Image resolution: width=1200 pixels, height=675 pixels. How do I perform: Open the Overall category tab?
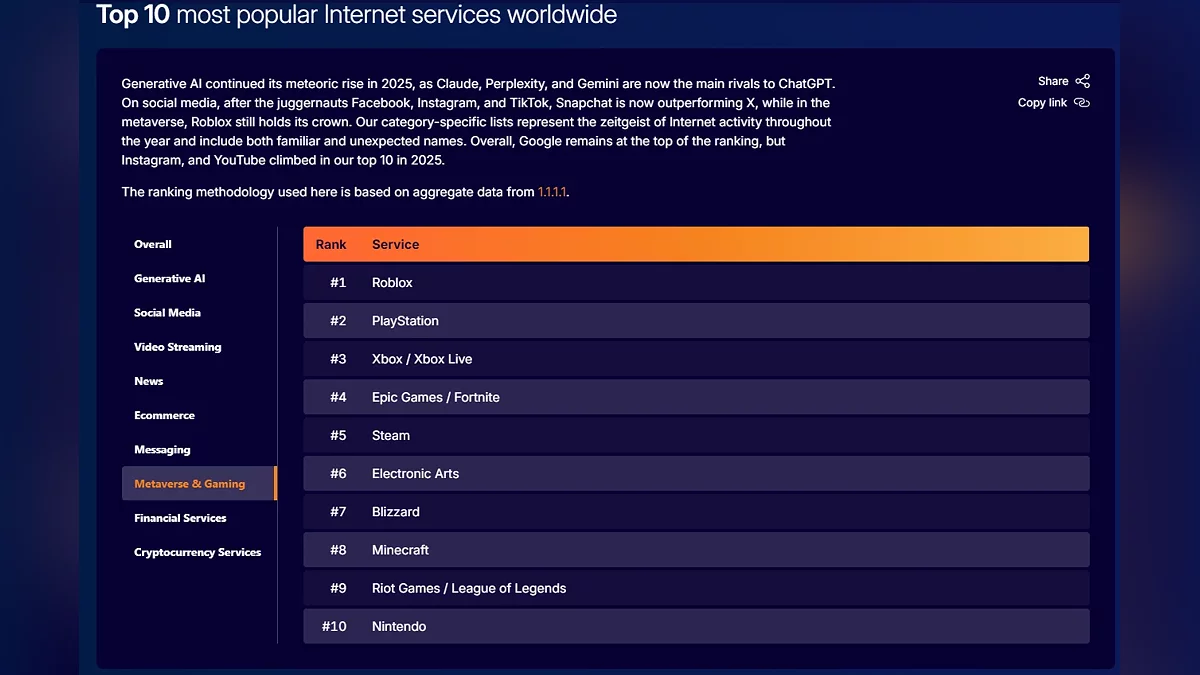[x=153, y=244]
